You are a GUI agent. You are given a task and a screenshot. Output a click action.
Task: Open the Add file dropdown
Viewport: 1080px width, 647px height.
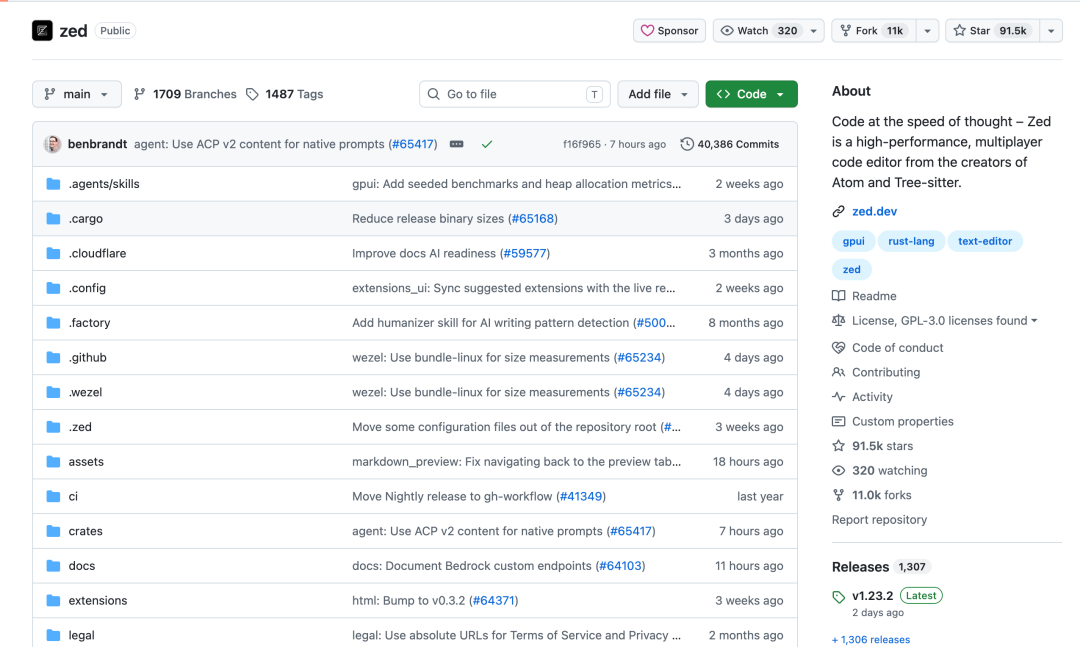(658, 94)
